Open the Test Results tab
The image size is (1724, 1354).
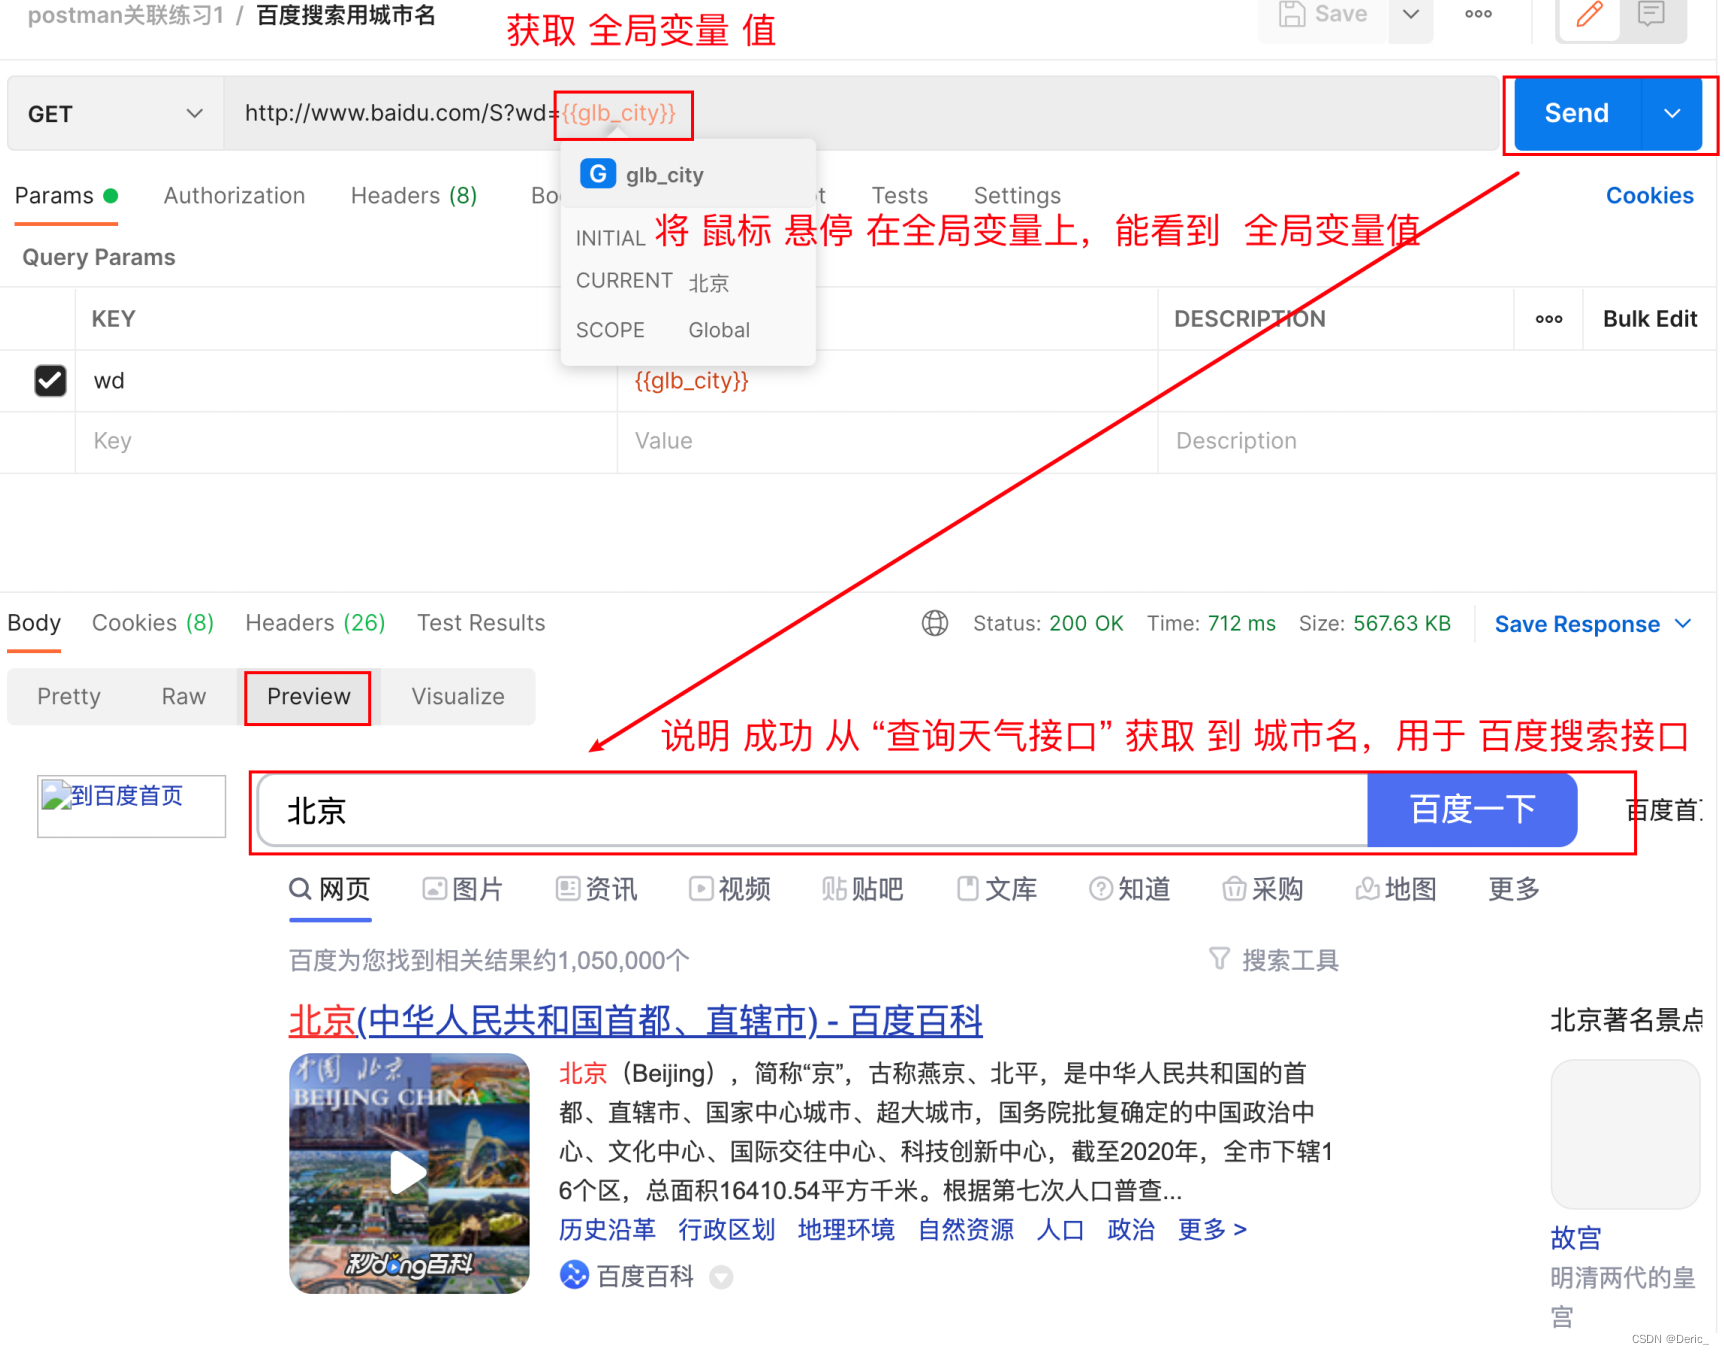[x=481, y=624]
